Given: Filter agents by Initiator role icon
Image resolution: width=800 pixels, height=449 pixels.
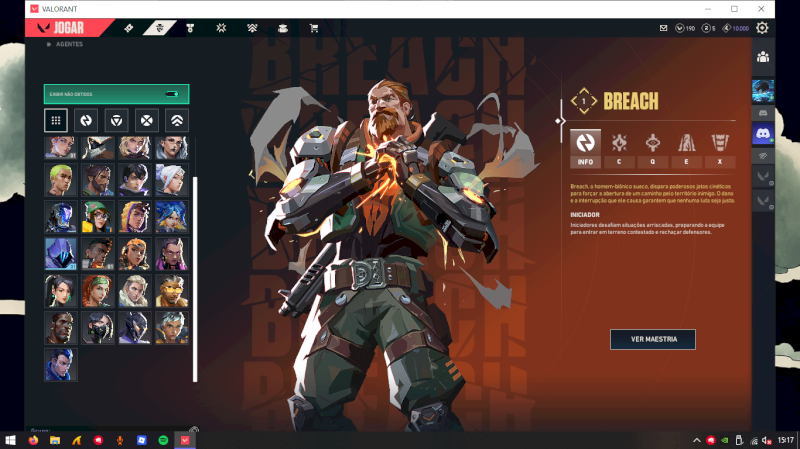Looking at the screenshot, I should [86, 120].
